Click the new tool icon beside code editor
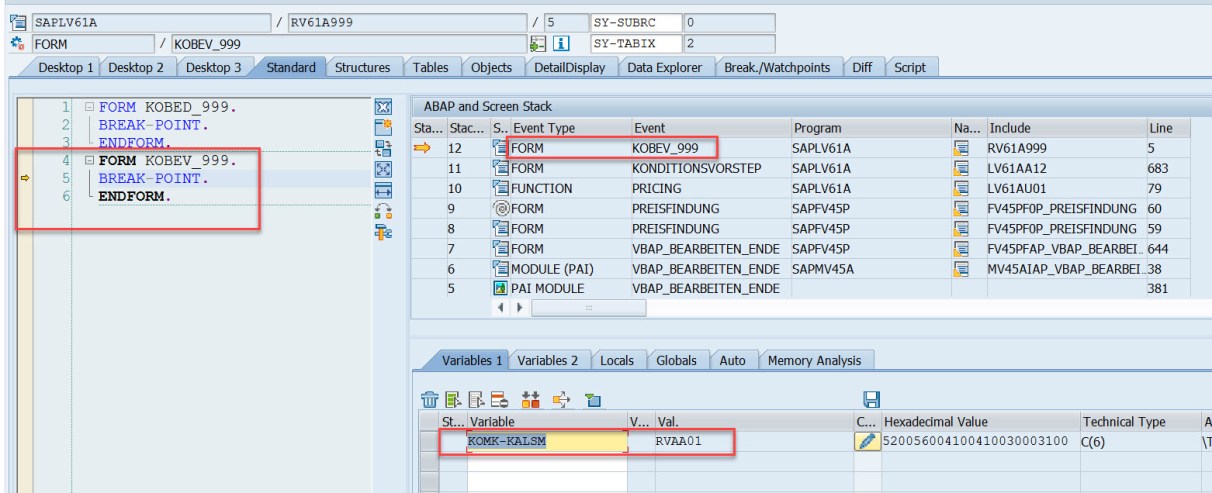 [x=380, y=124]
